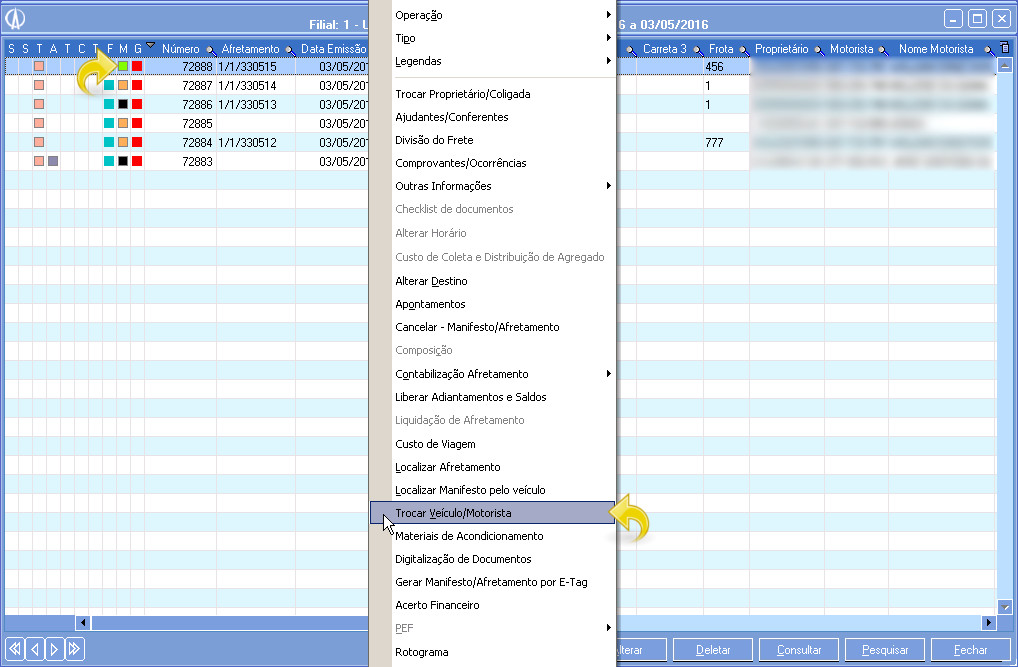Open Materiais de Acondicionamento
Screen dimensions: 1018x667
pyautogui.click(x=469, y=536)
